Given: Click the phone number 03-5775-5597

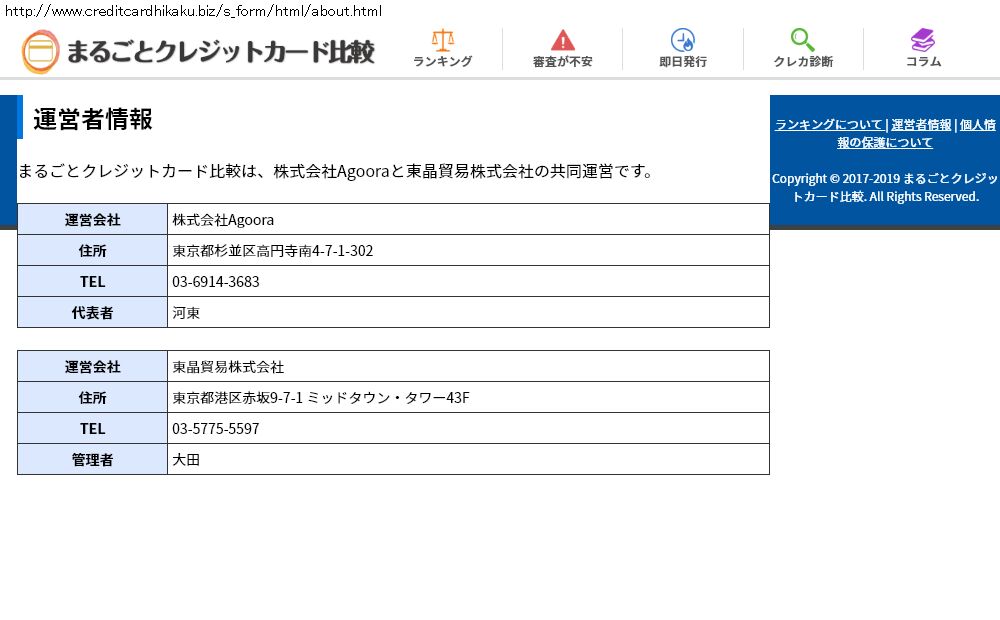Looking at the screenshot, I should tap(216, 429).
